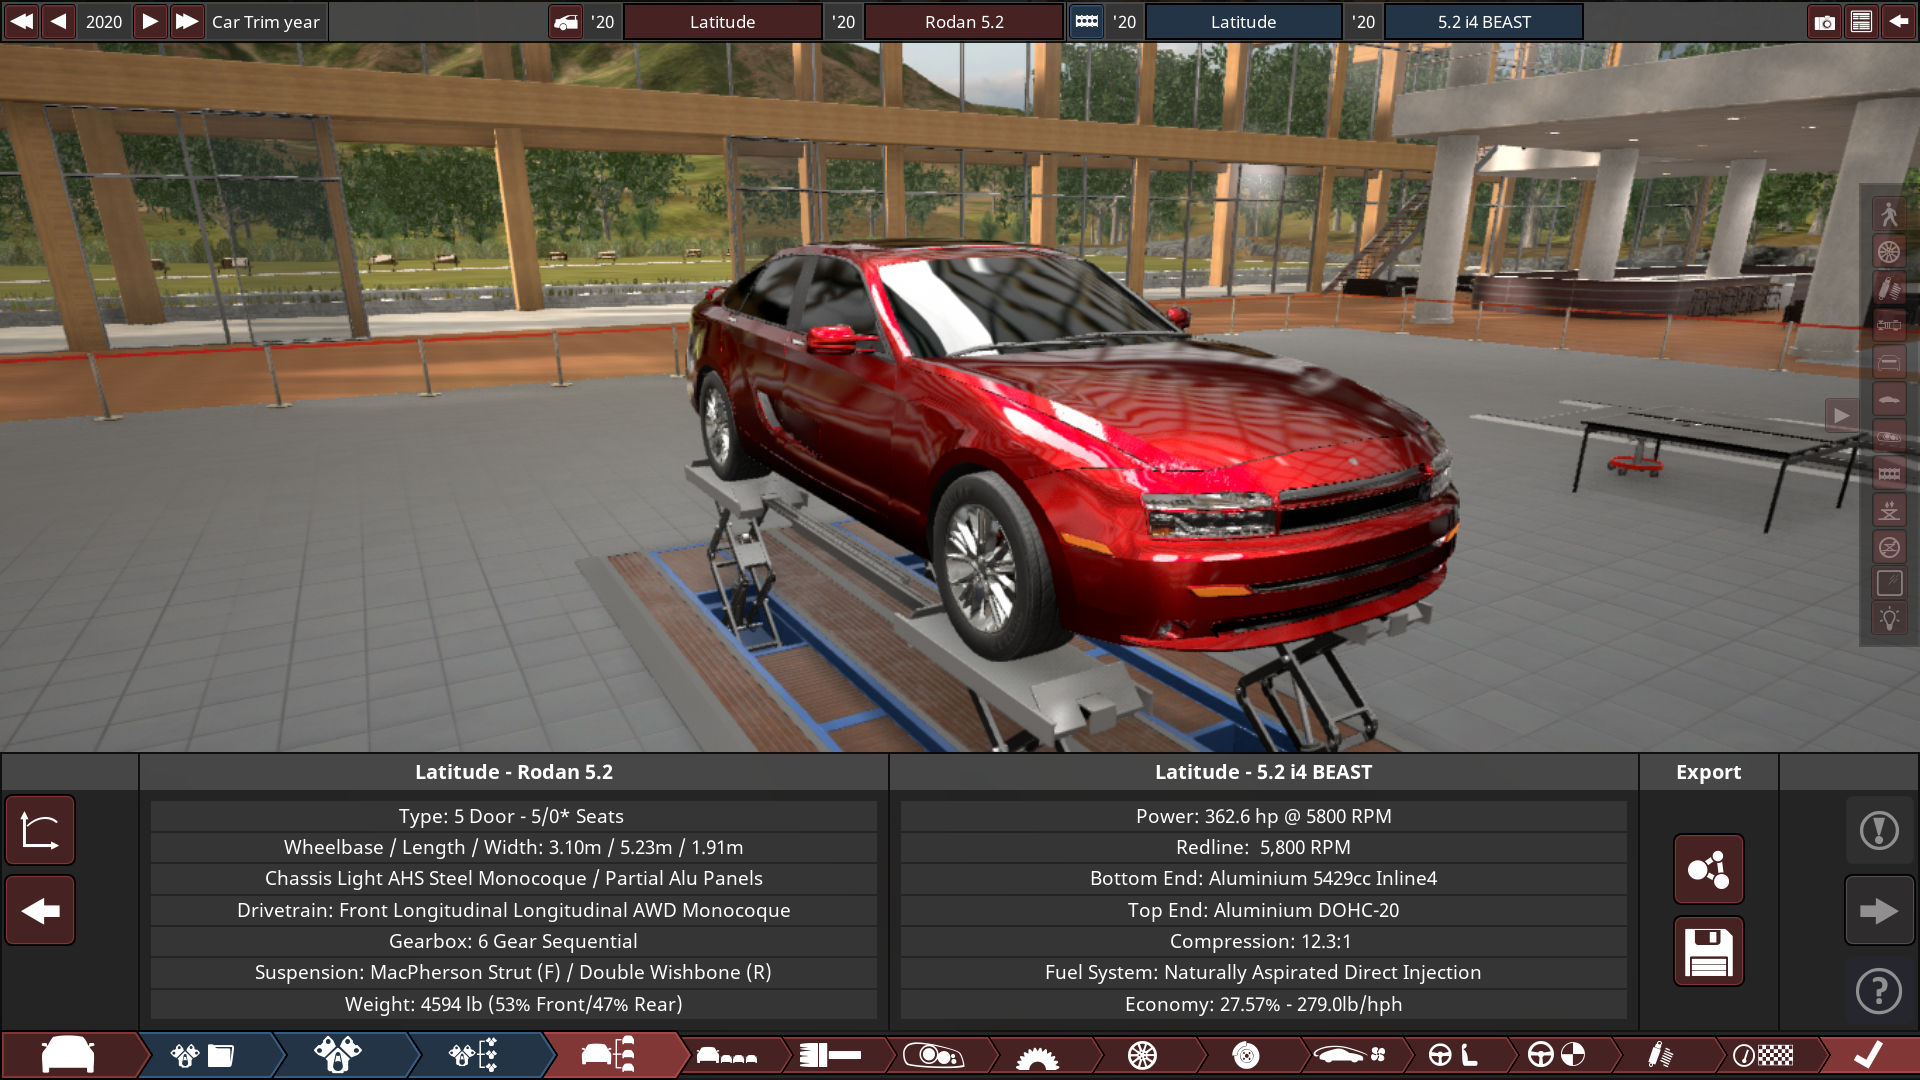The width and height of the screenshot is (1920, 1080).
Task: Select the 'Gearbox: 6 Gear Sequential' row
Action: (x=513, y=941)
